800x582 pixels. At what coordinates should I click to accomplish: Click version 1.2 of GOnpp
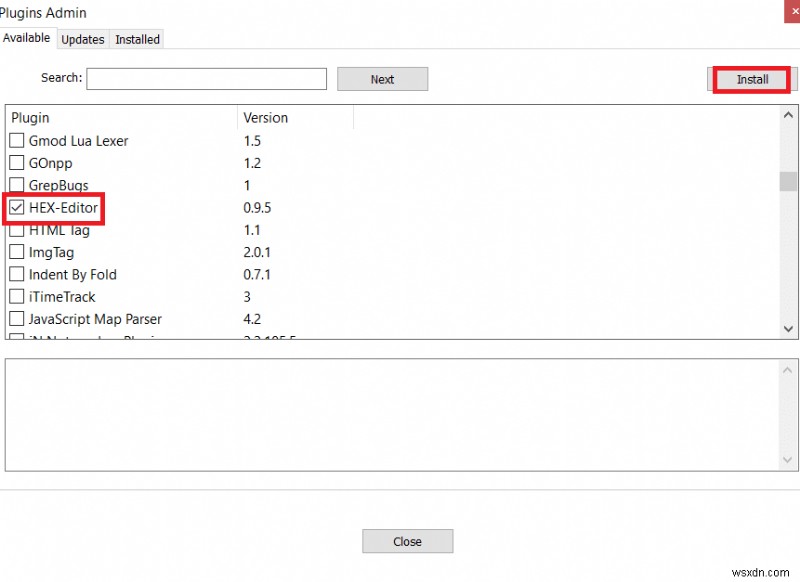[252, 163]
